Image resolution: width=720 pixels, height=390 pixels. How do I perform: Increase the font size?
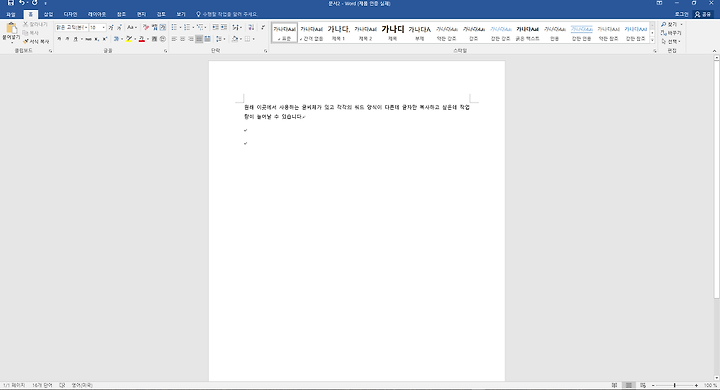point(111,28)
